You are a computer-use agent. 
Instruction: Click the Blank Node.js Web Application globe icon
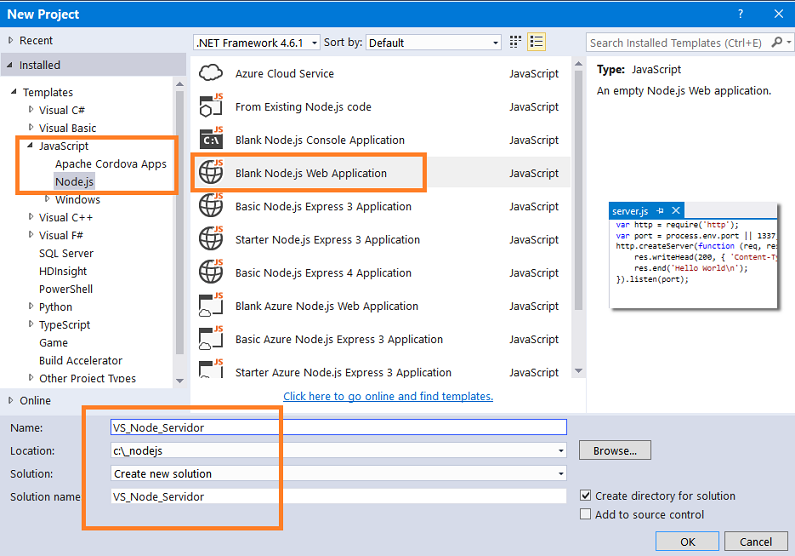211,172
